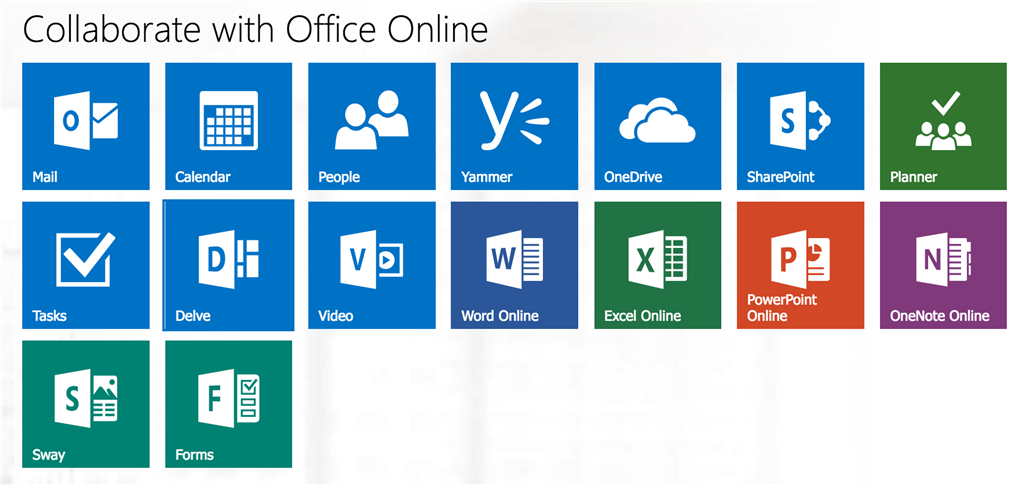Open the Word Online tile
Screen dimensions: 1024x485
[515, 265]
